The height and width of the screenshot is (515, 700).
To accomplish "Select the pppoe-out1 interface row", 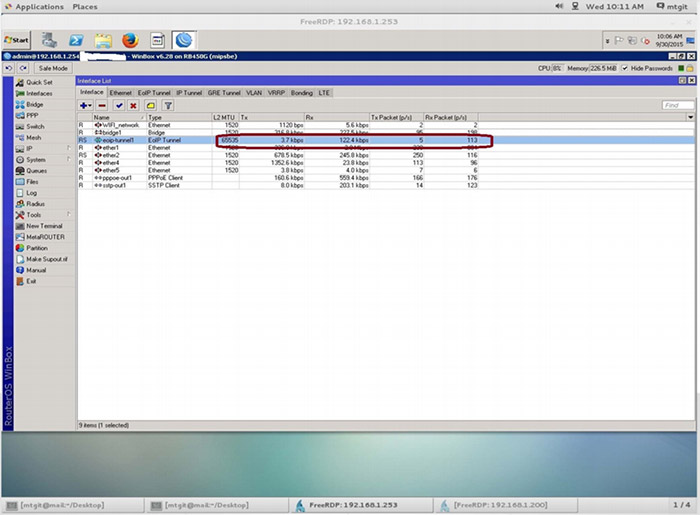I will 386,178.
